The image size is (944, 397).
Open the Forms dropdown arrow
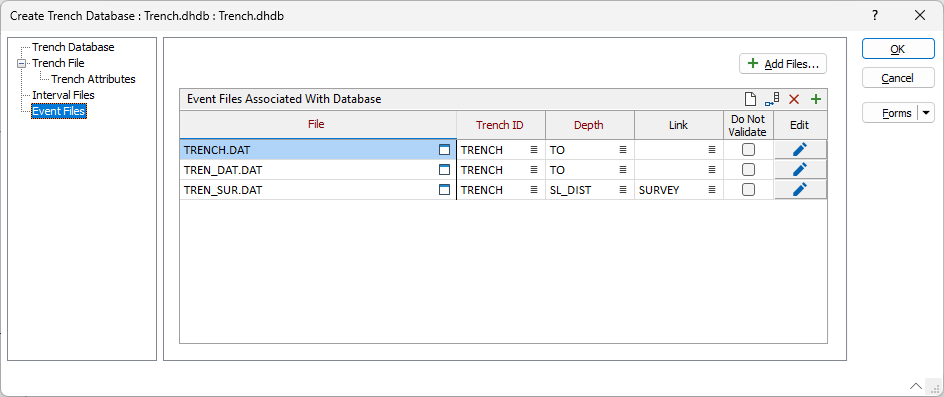coord(926,113)
